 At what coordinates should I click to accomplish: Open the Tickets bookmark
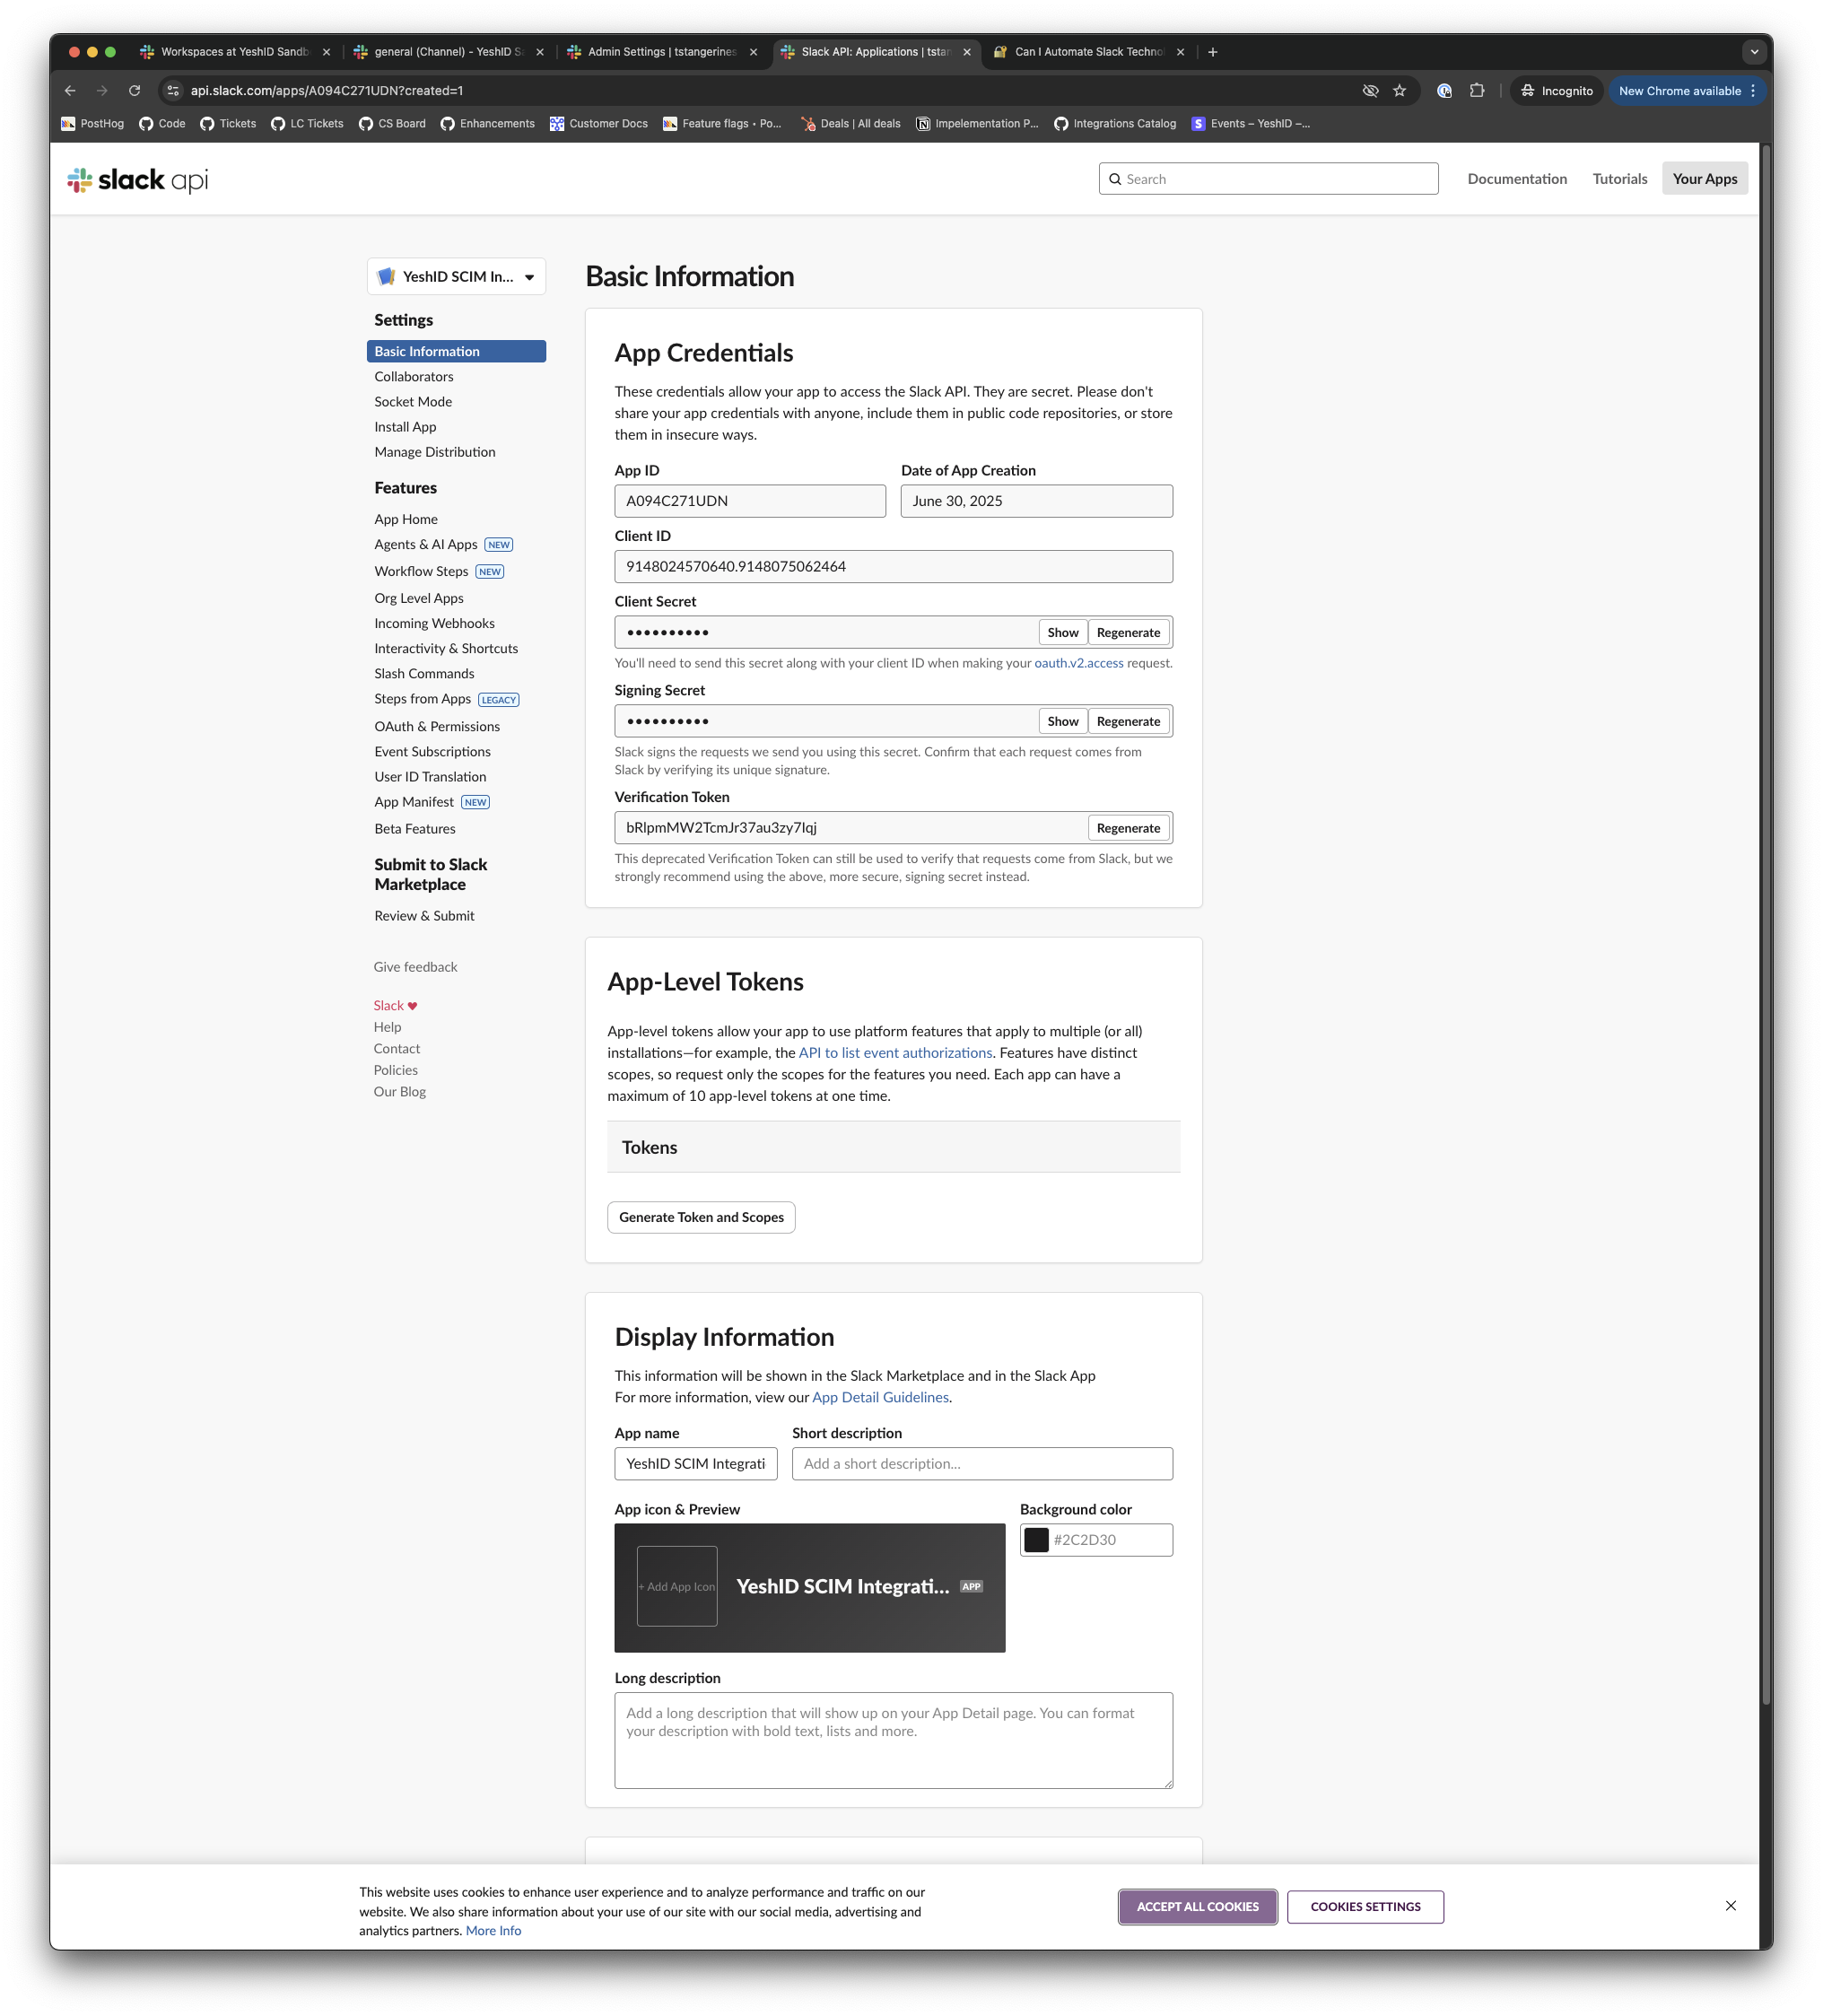pos(228,124)
